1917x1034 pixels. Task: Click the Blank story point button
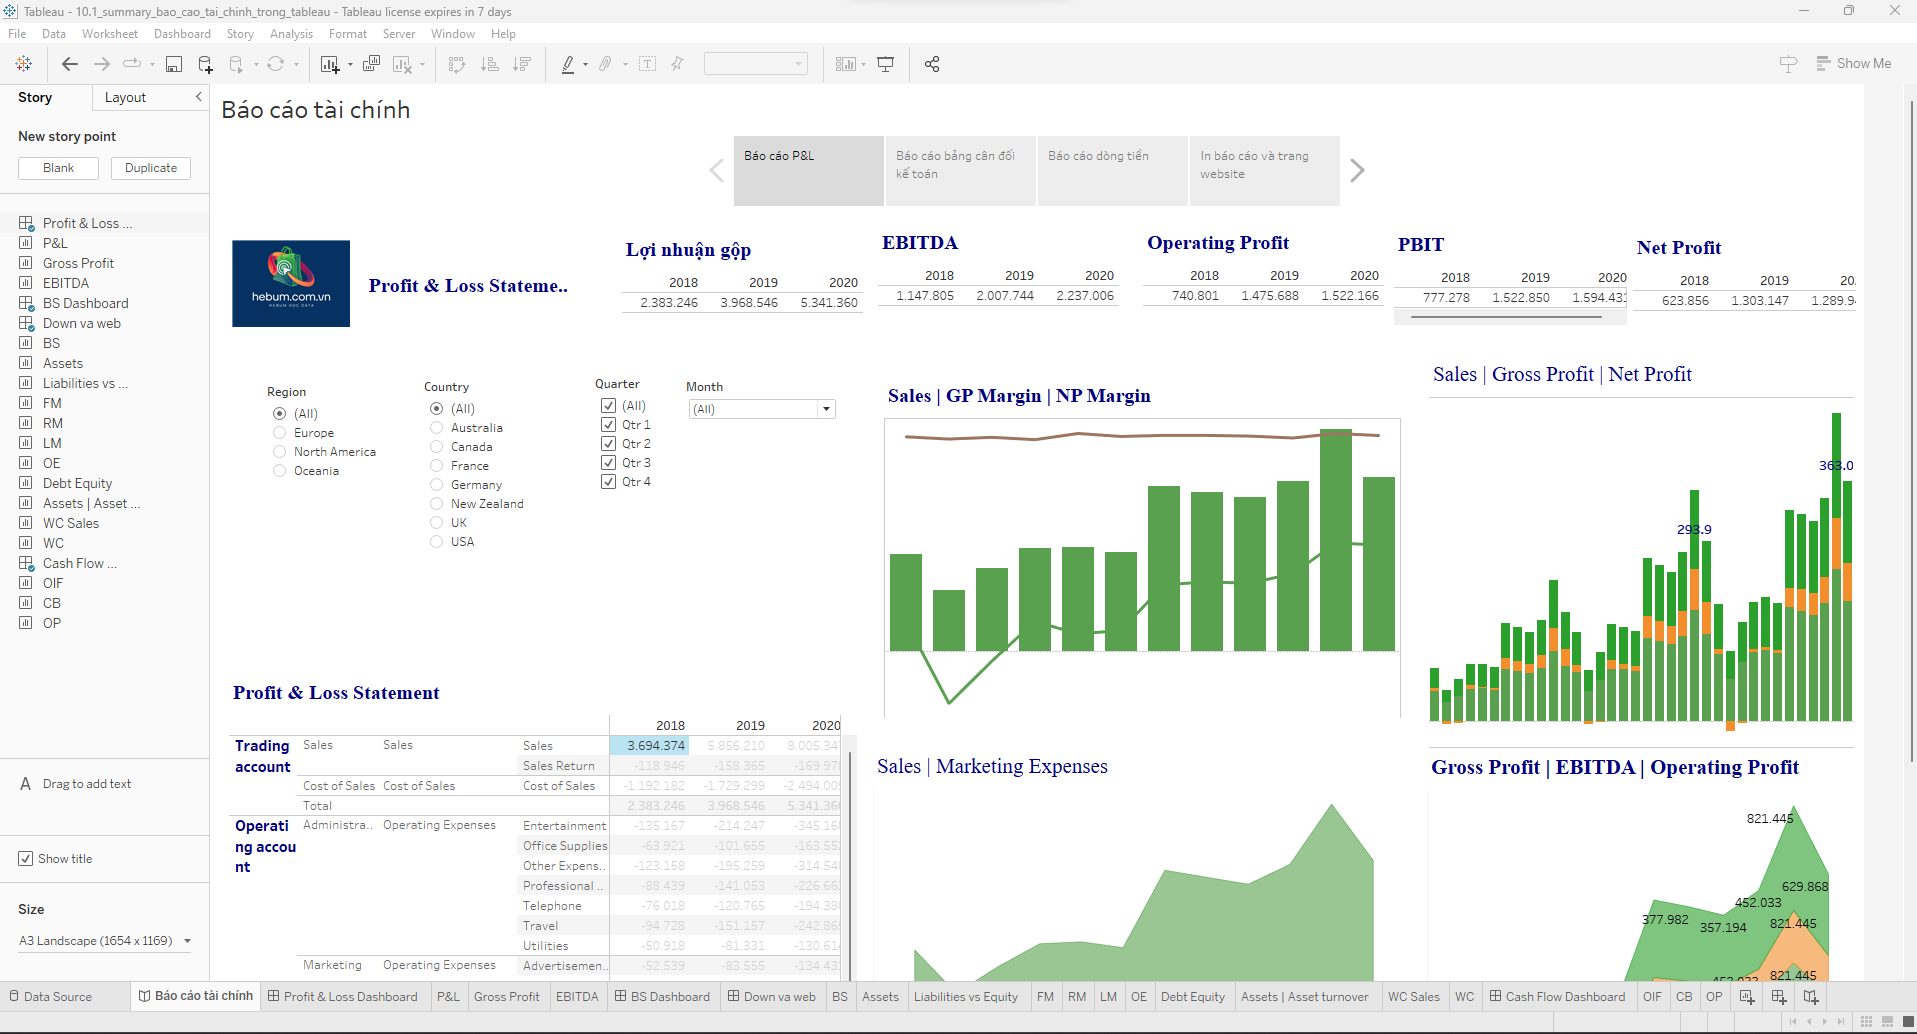(x=58, y=168)
